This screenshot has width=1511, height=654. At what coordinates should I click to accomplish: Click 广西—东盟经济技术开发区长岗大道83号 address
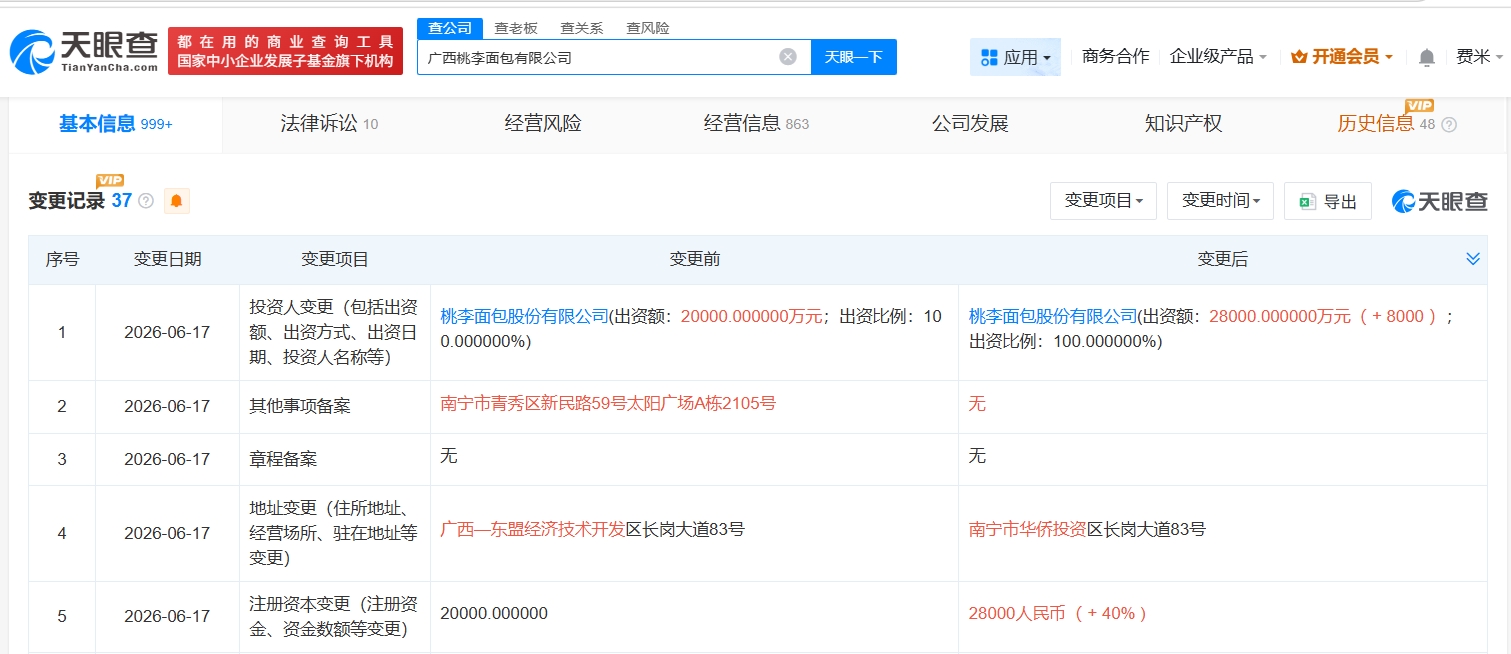[593, 529]
